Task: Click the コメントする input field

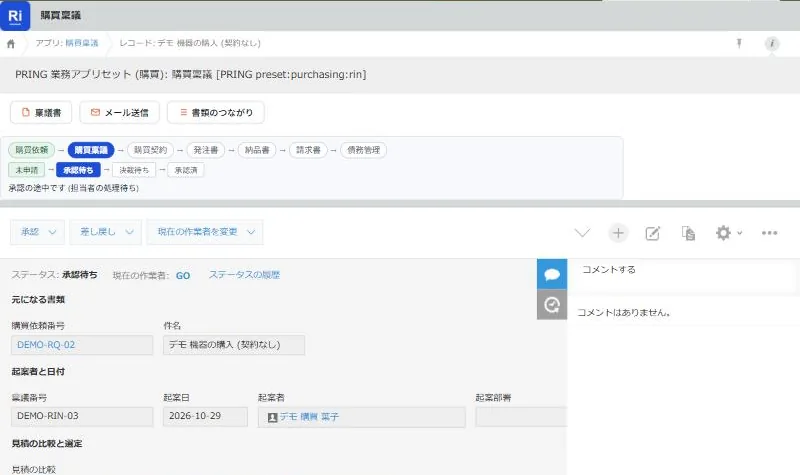Action: coord(683,276)
